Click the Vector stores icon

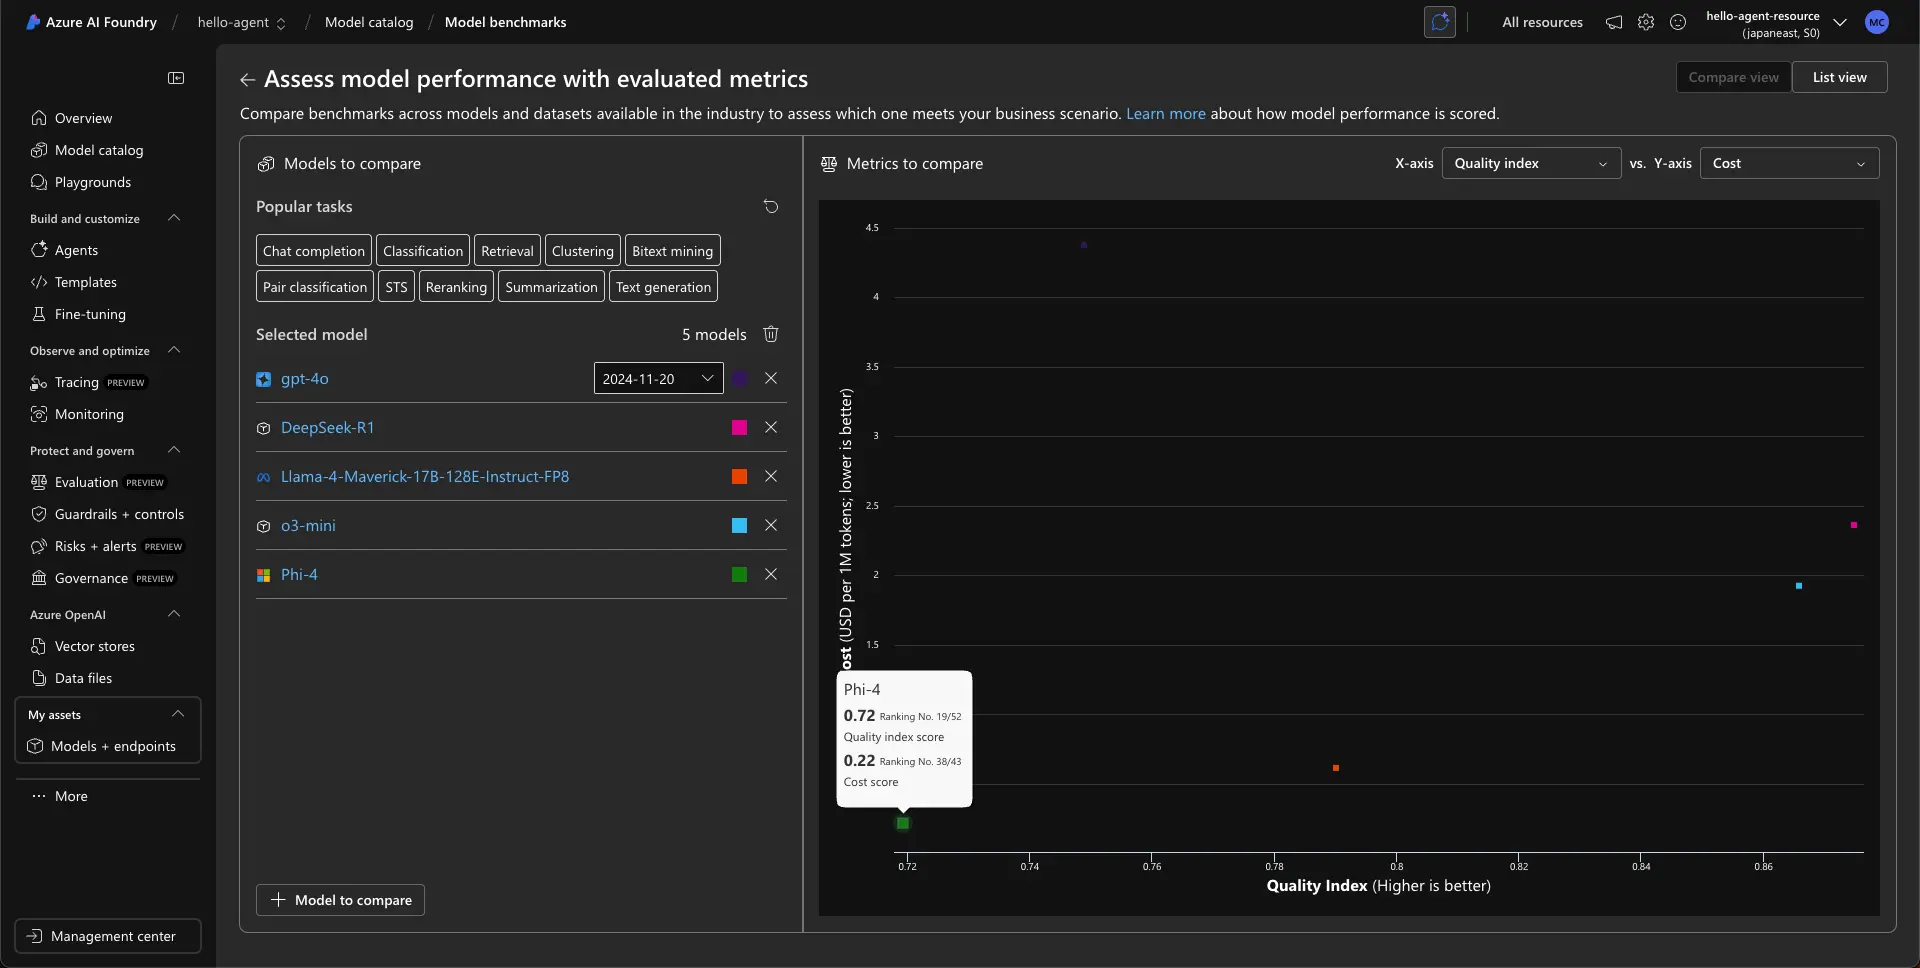tap(39, 646)
